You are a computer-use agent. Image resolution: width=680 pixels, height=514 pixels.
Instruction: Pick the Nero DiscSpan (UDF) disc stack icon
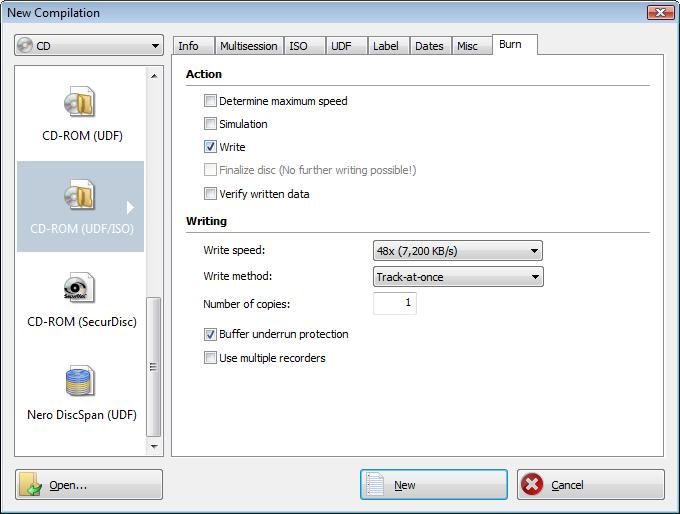pyautogui.click(x=79, y=381)
